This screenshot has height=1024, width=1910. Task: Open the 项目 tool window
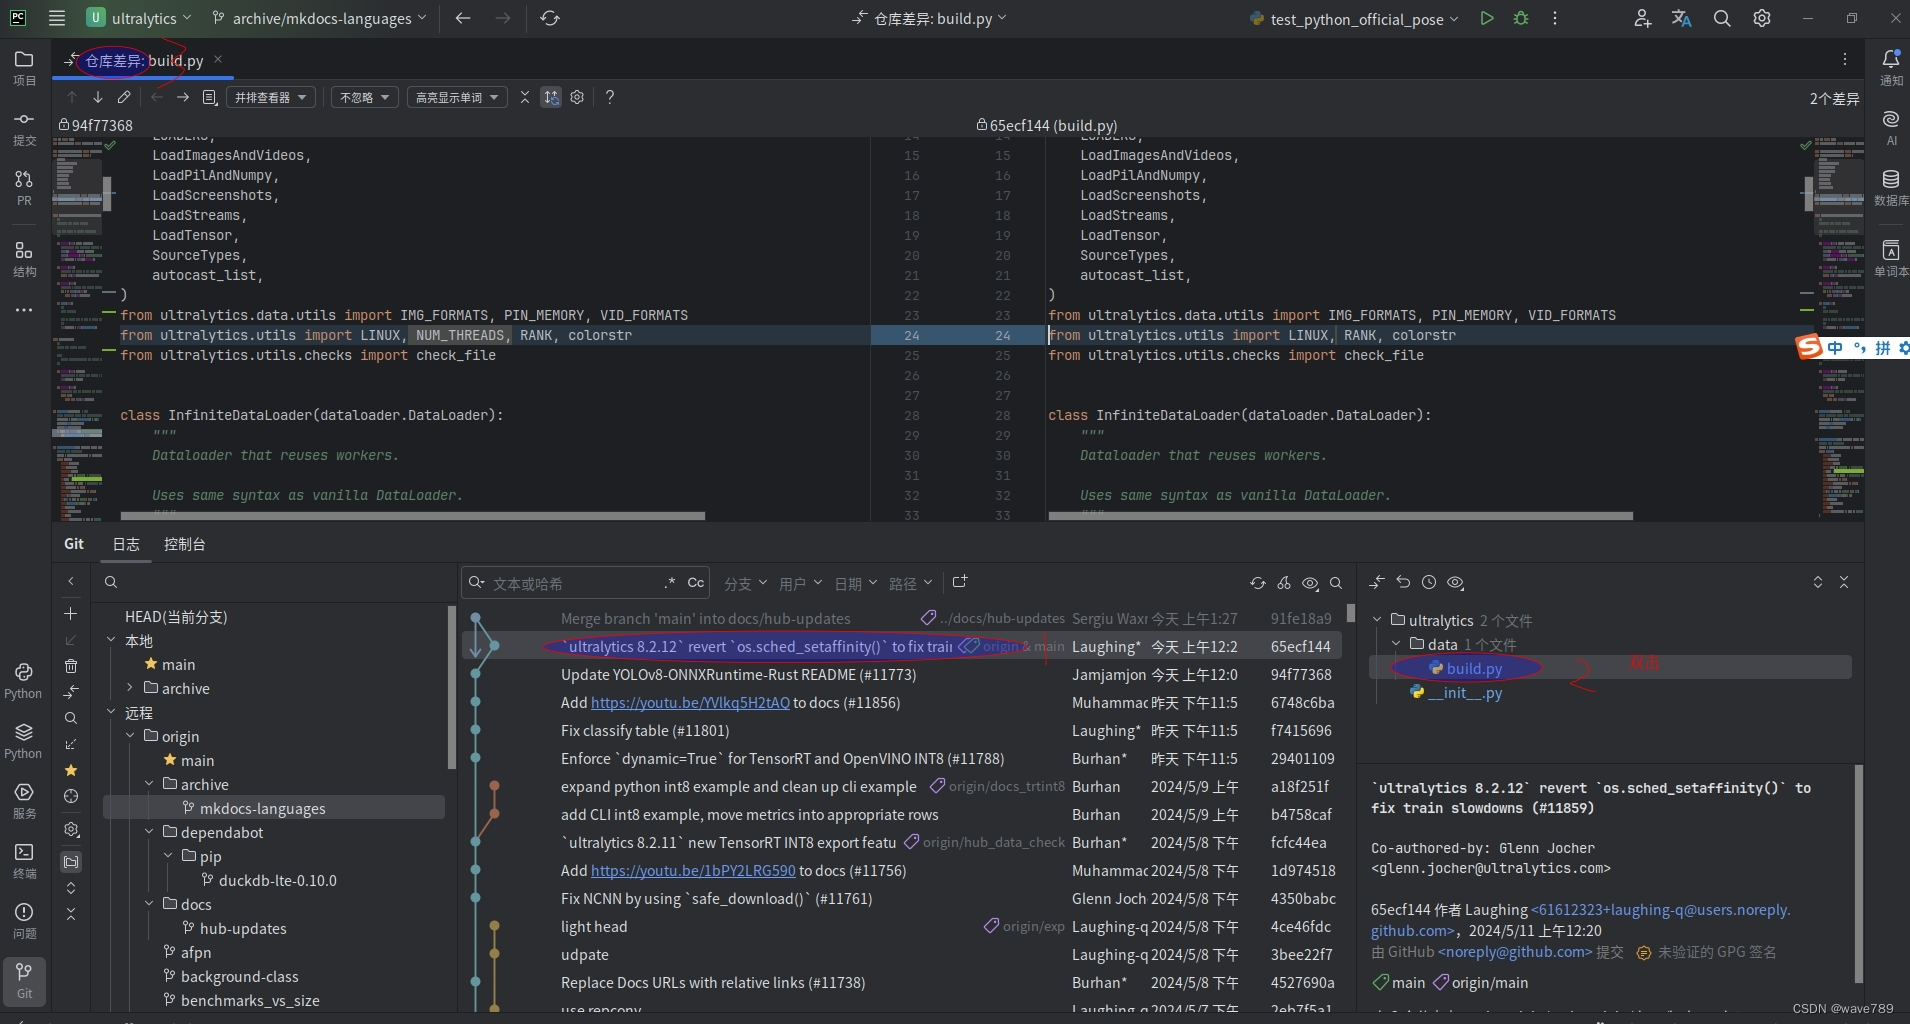[x=24, y=68]
